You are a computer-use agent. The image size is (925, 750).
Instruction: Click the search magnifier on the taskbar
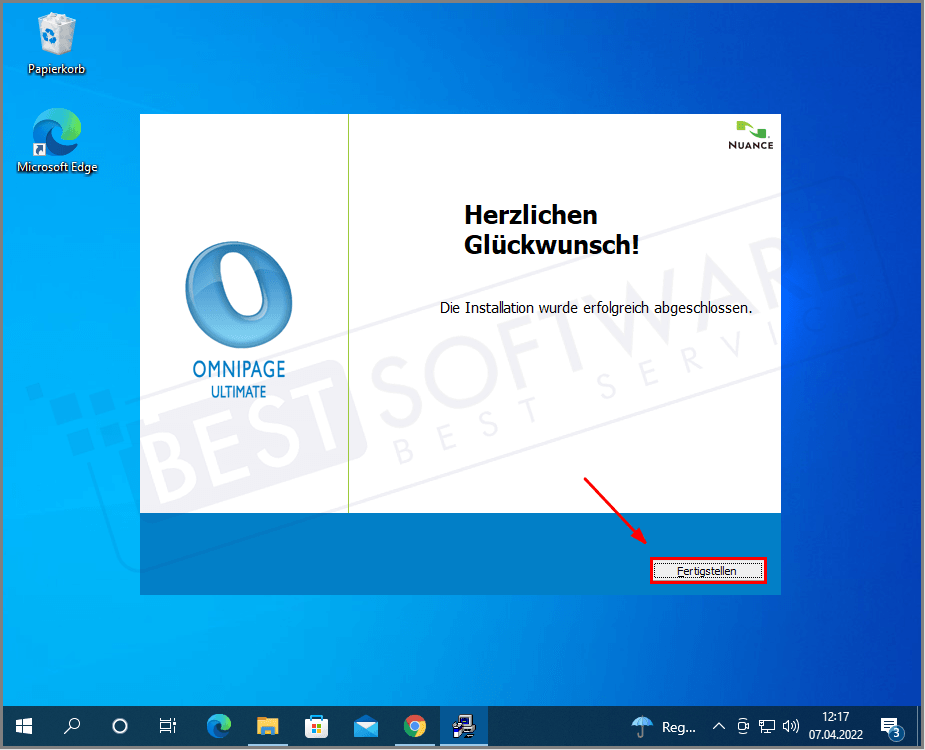[x=72, y=726]
